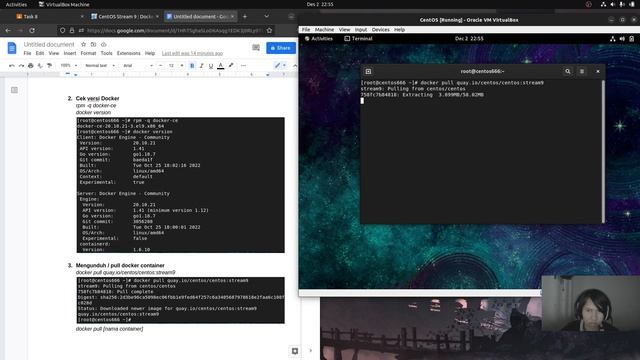Open the VirtualBox Input menu
640x360 pixels.
click(x=361, y=30)
